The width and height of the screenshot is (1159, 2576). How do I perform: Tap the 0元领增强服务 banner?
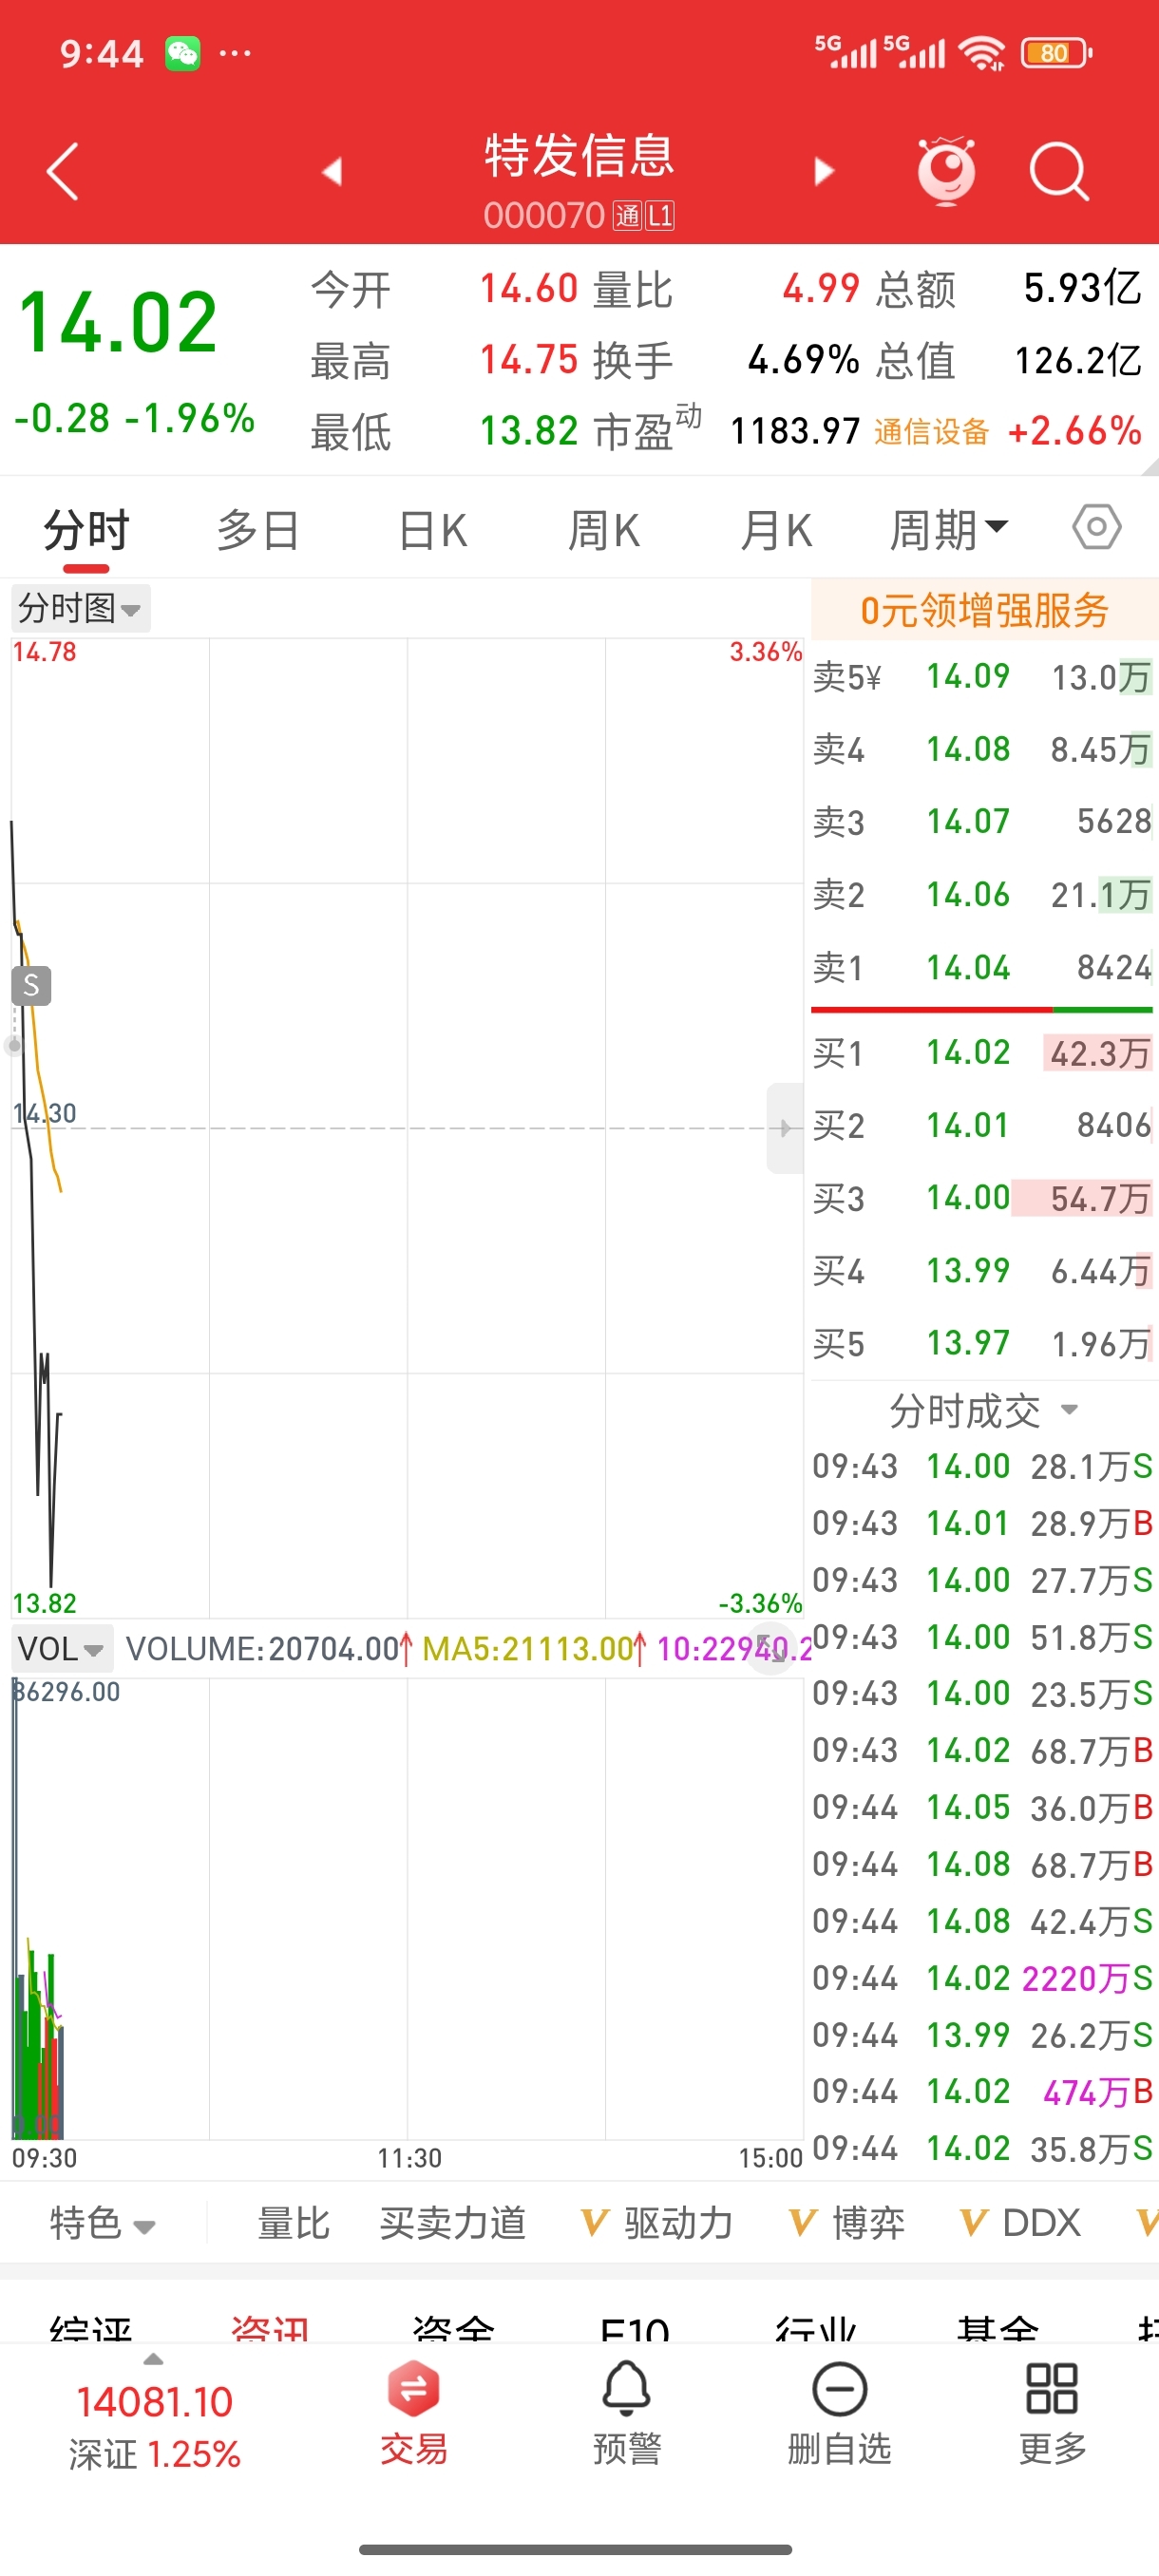985,609
